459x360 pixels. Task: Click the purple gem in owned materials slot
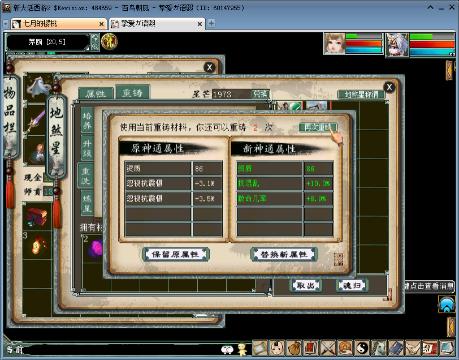(x=95, y=248)
